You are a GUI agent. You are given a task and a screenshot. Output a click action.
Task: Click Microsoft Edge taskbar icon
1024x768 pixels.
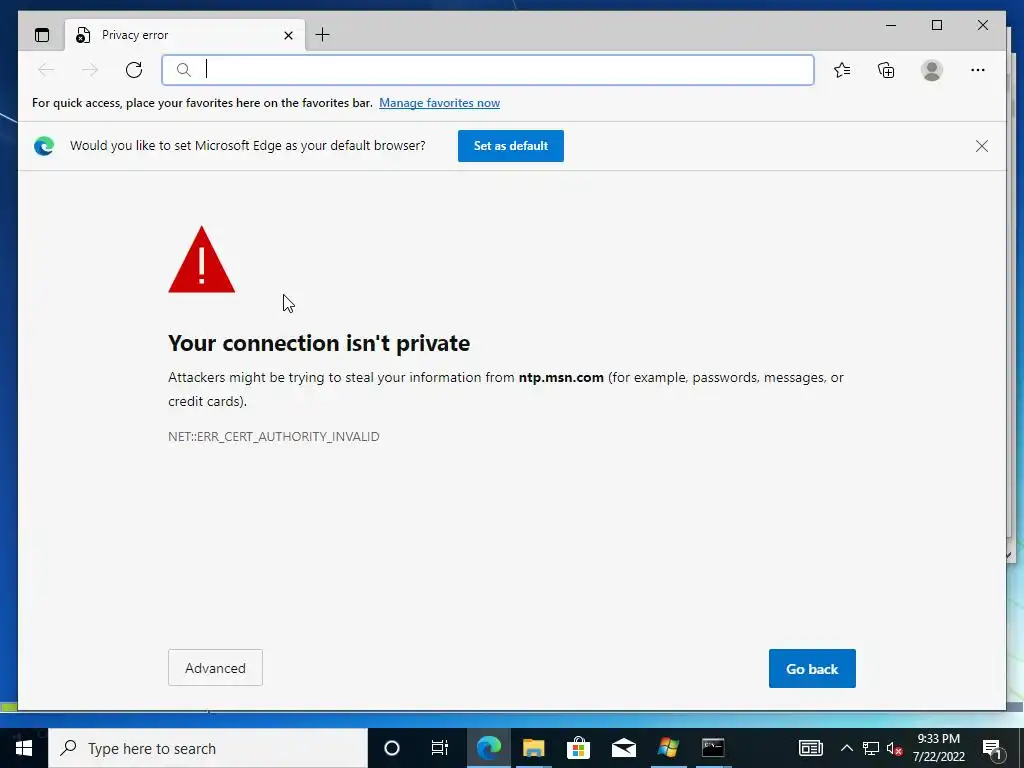(488, 748)
